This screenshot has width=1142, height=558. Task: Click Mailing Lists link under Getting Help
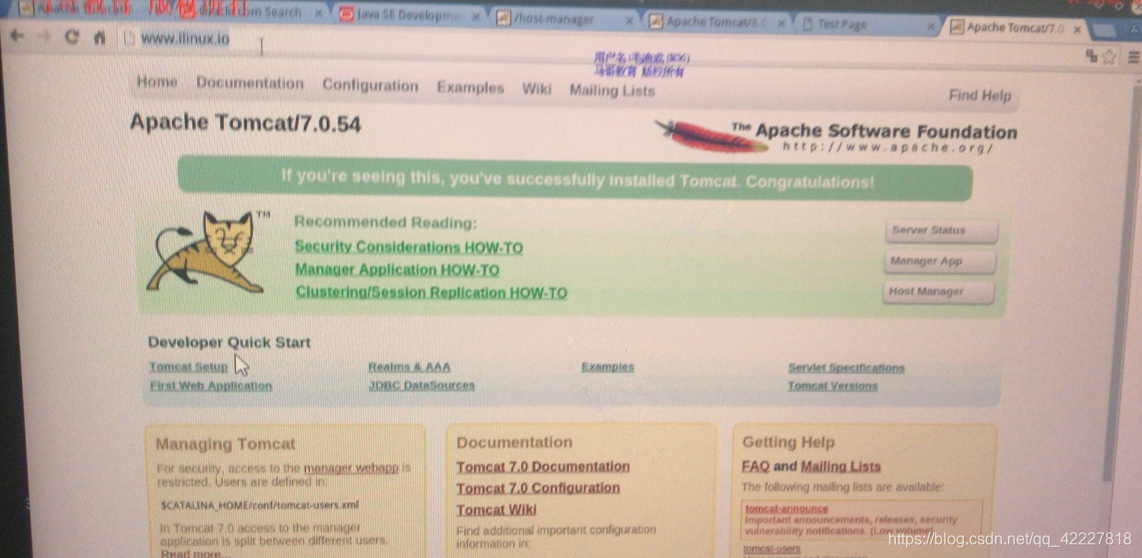point(840,466)
